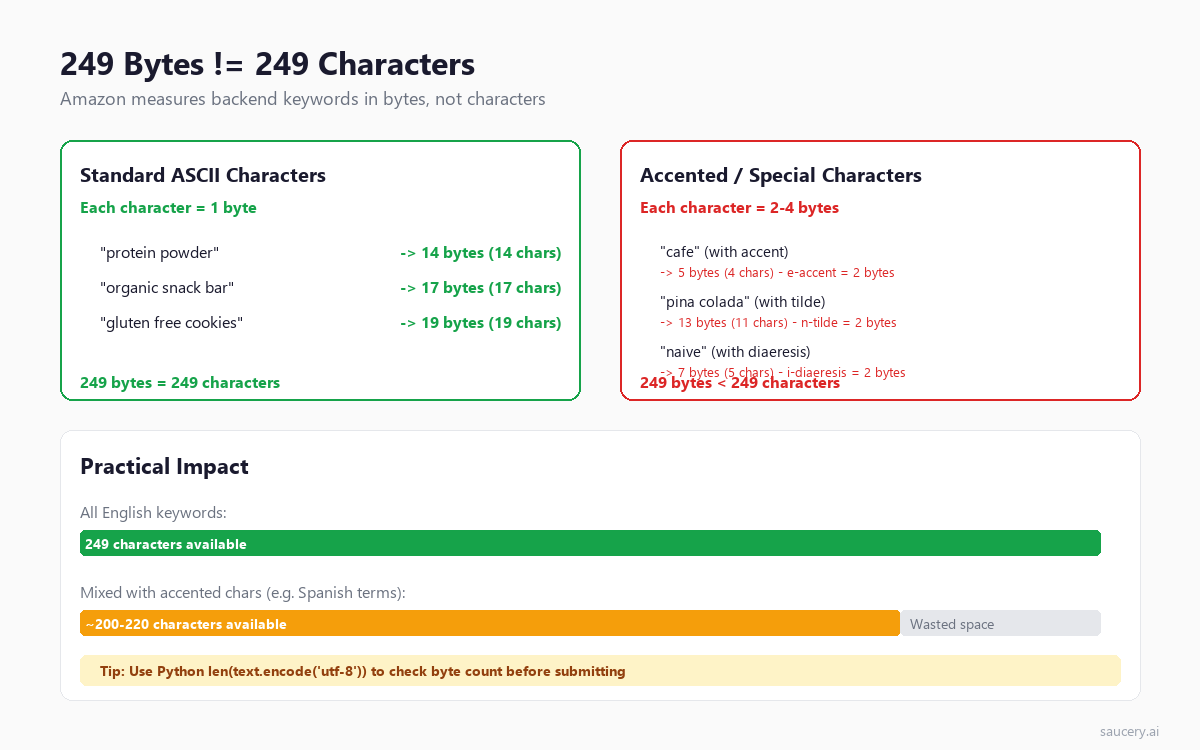This screenshot has width=1200, height=750.
Task: Click "Each character = 2-4 bytes" text
Action: (x=739, y=208)
